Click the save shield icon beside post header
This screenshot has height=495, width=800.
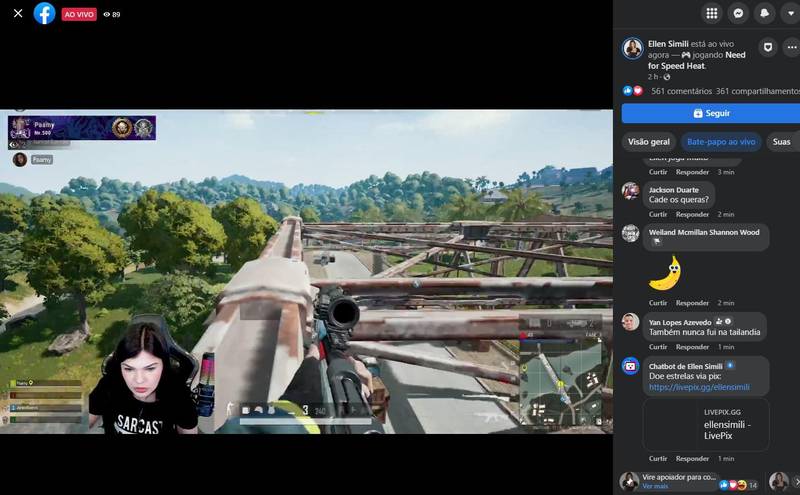click(x=767, y=47)
